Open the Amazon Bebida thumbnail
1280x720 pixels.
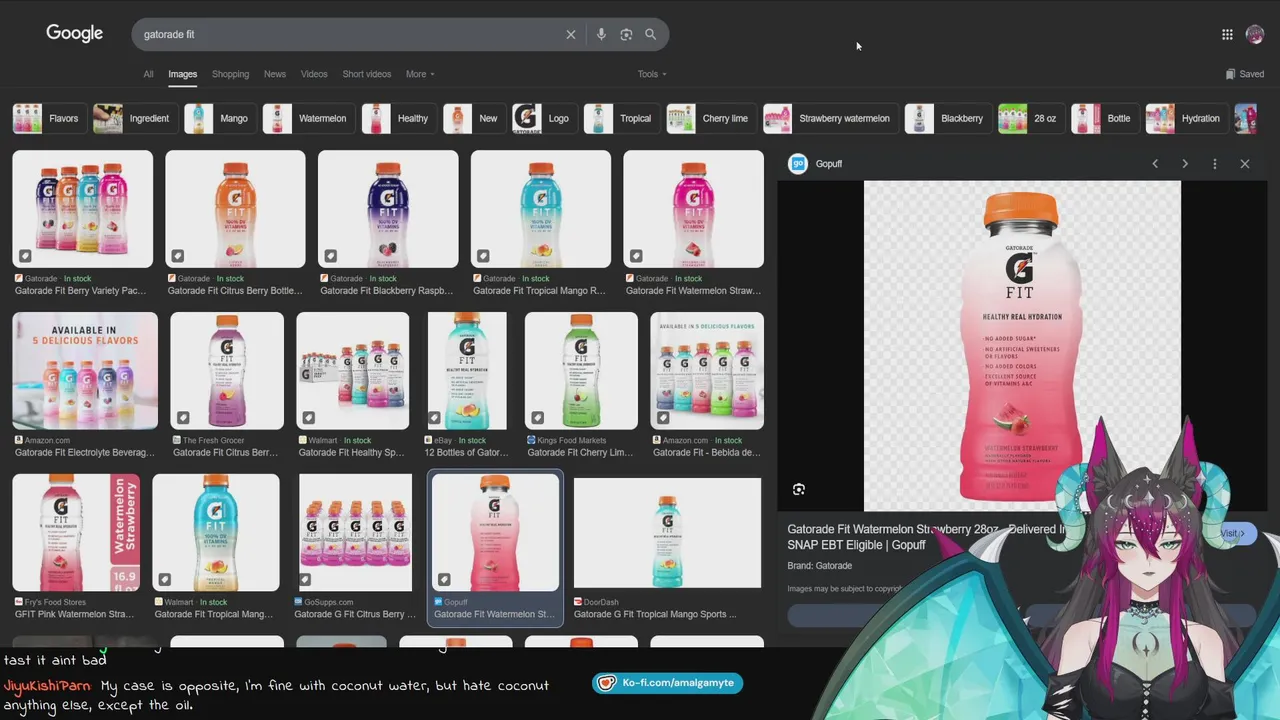click(x=707, y=371)
